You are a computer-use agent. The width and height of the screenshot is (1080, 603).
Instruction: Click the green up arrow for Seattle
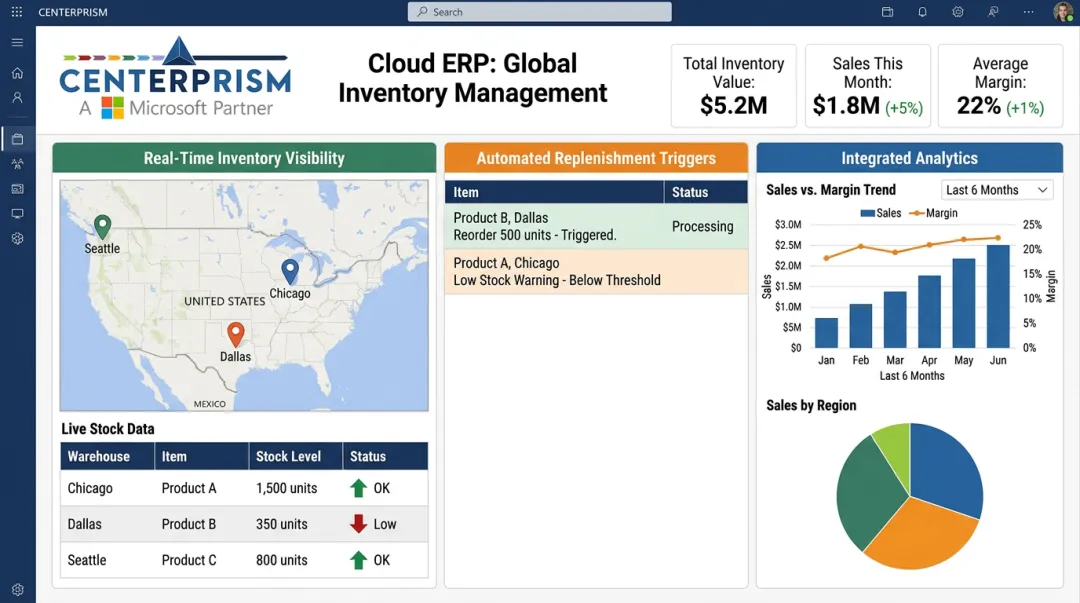click(x=358, y=560)
